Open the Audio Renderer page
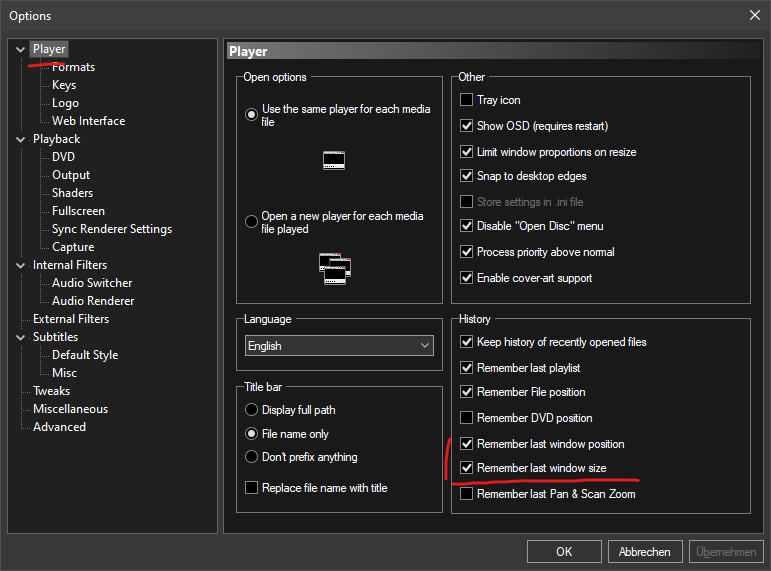The image size is (771, 571). tap(93, 301)
